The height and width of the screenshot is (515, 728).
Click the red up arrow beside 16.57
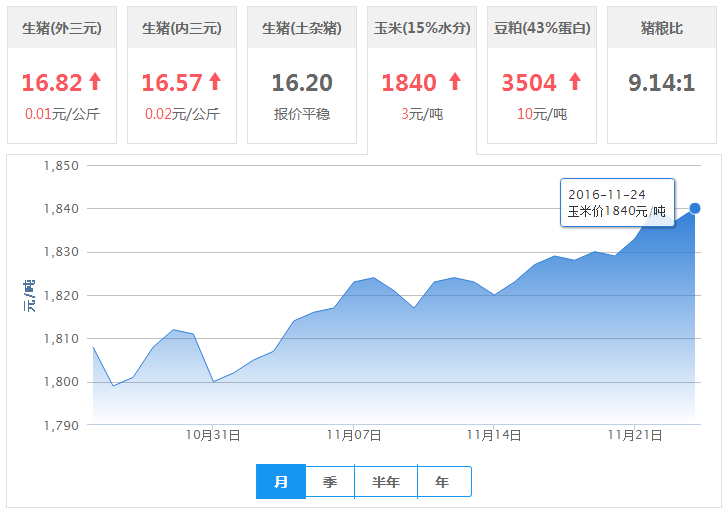pos(215,81)
